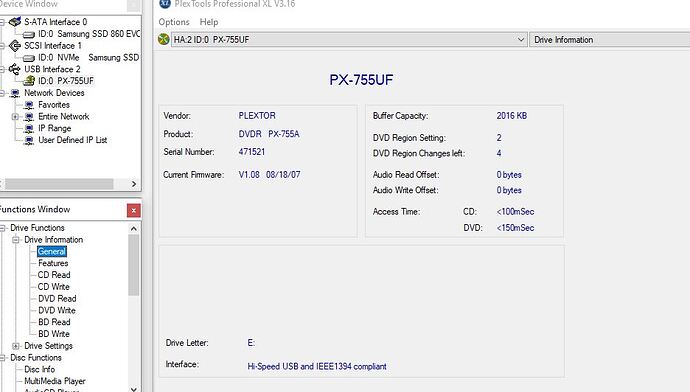Screen dimensions: 690x392
Task: Open the Help menu
Action: (x=209, y=22)
